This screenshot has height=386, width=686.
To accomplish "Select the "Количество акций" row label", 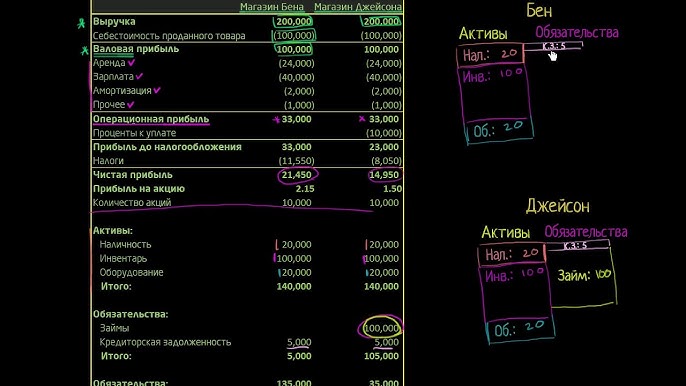I will click(x=132, y=203).
